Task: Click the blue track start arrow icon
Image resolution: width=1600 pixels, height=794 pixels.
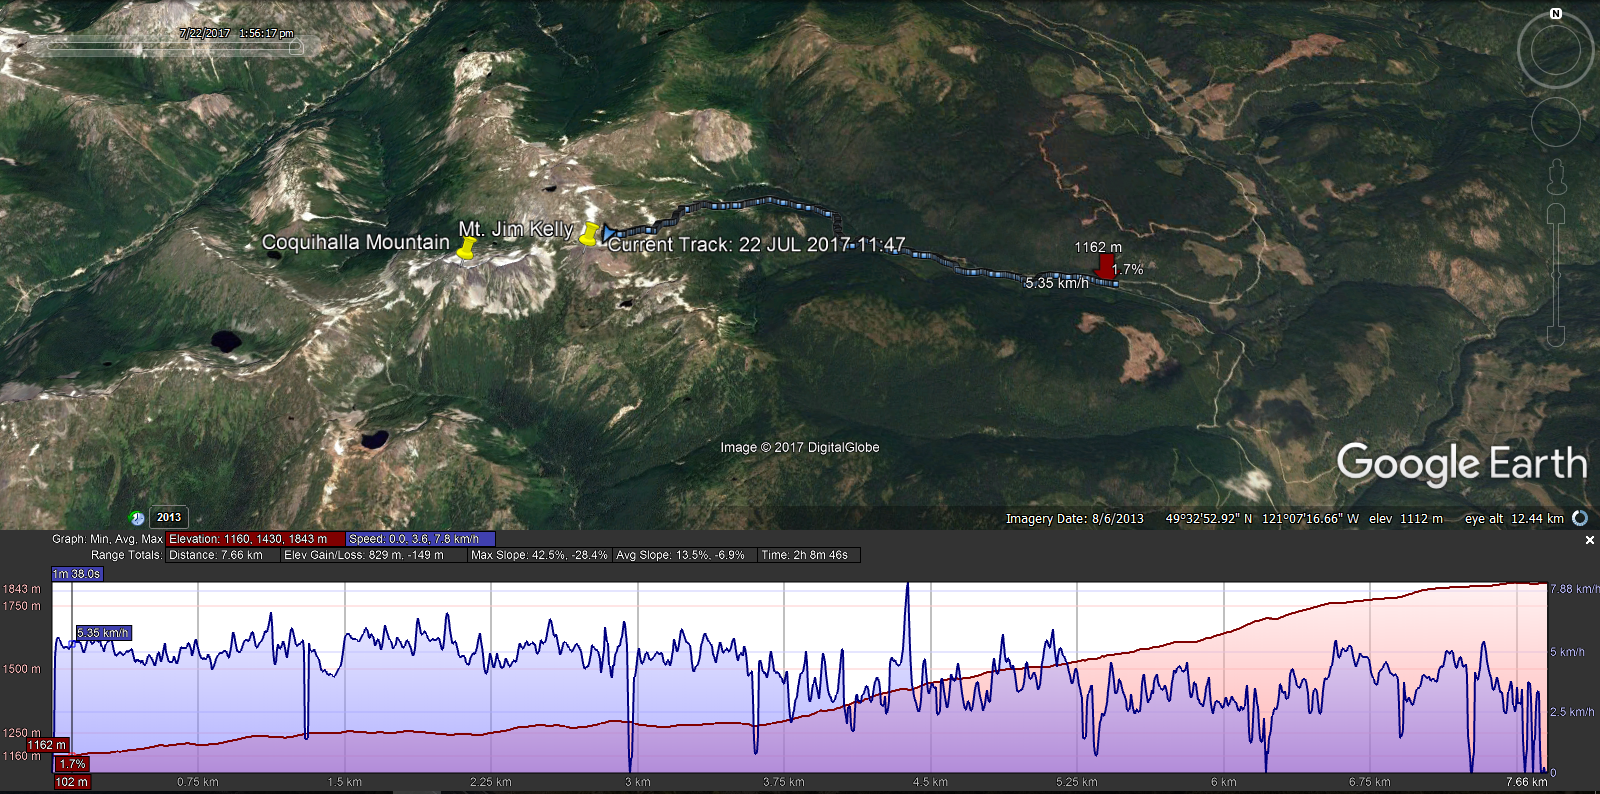Action: 608,233
